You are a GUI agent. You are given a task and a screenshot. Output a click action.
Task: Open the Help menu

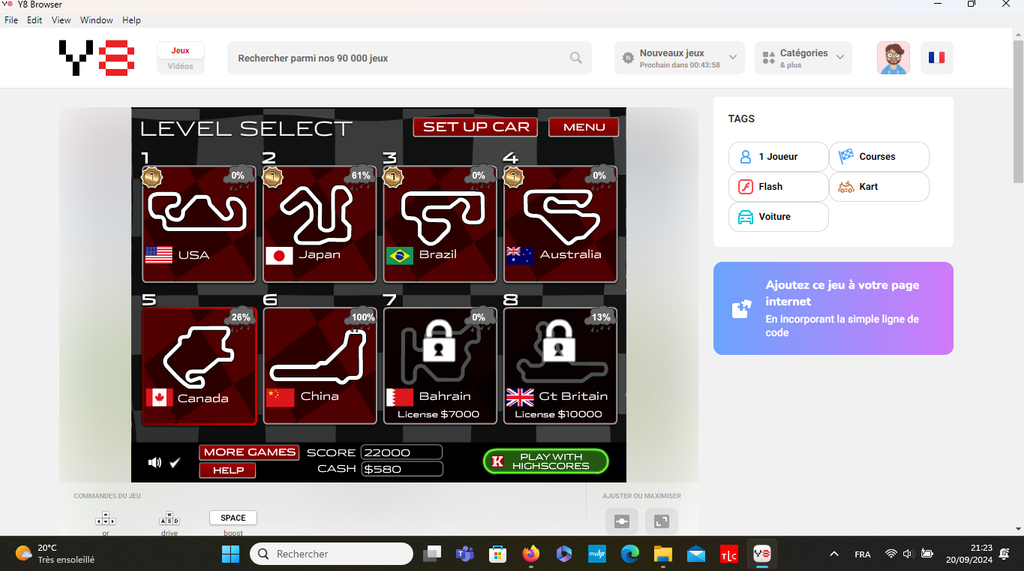(x=131, y=20)
